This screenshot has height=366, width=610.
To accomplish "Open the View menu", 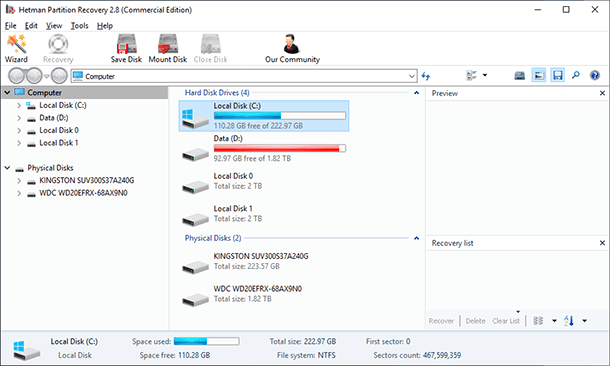I will tap(54, 26).
